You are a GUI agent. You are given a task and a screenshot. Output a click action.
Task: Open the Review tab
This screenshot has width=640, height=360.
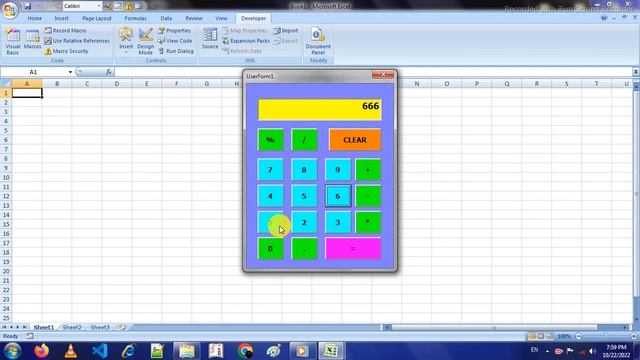point(194,18)
